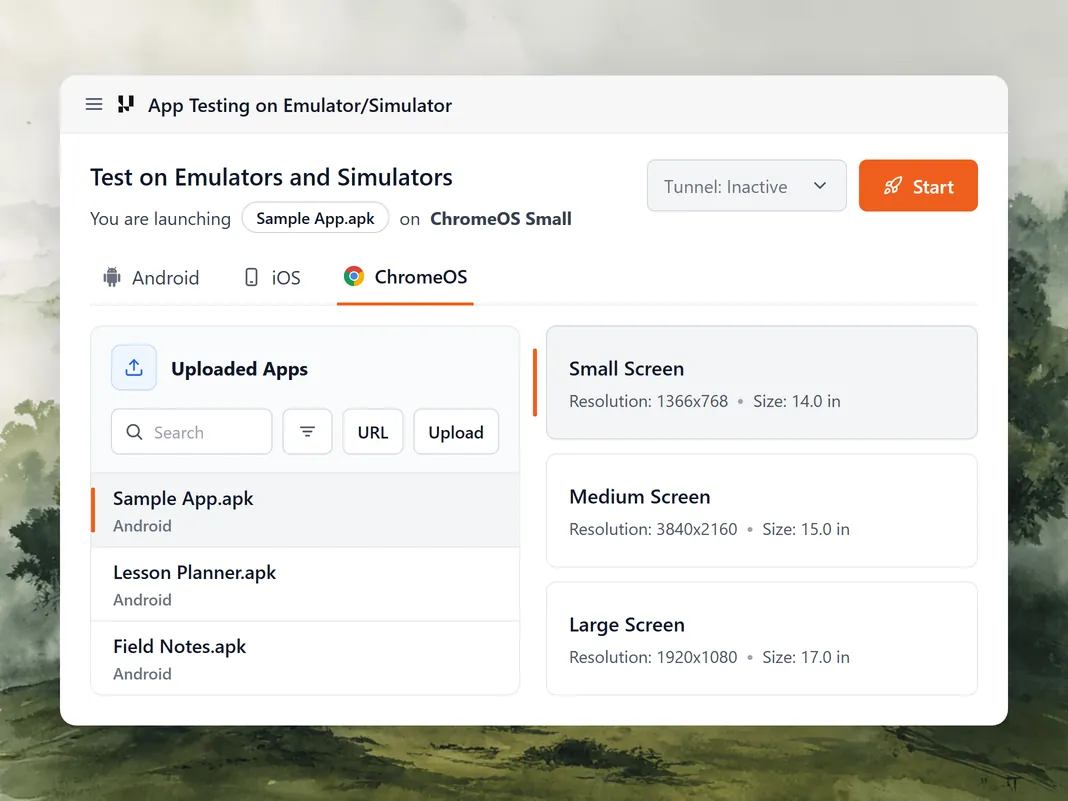Select the Large Screen option
Image resolution: width=1068 pixels, height=801 pixels.
(x=761, y=639)
